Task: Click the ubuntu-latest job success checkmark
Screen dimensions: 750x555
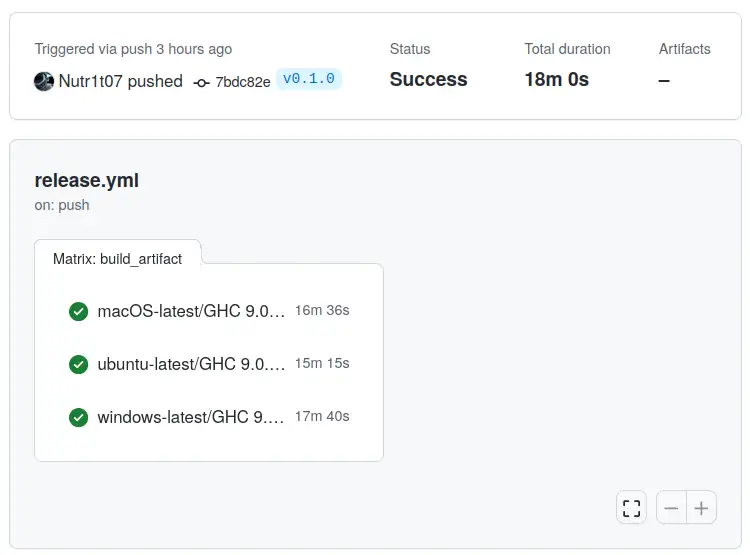Action: 79,364
